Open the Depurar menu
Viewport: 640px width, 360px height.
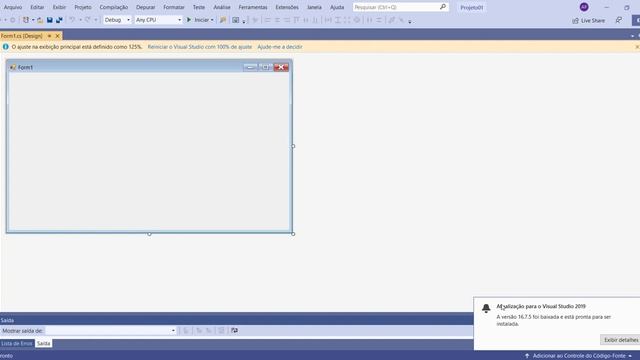[x=145, y=7]
